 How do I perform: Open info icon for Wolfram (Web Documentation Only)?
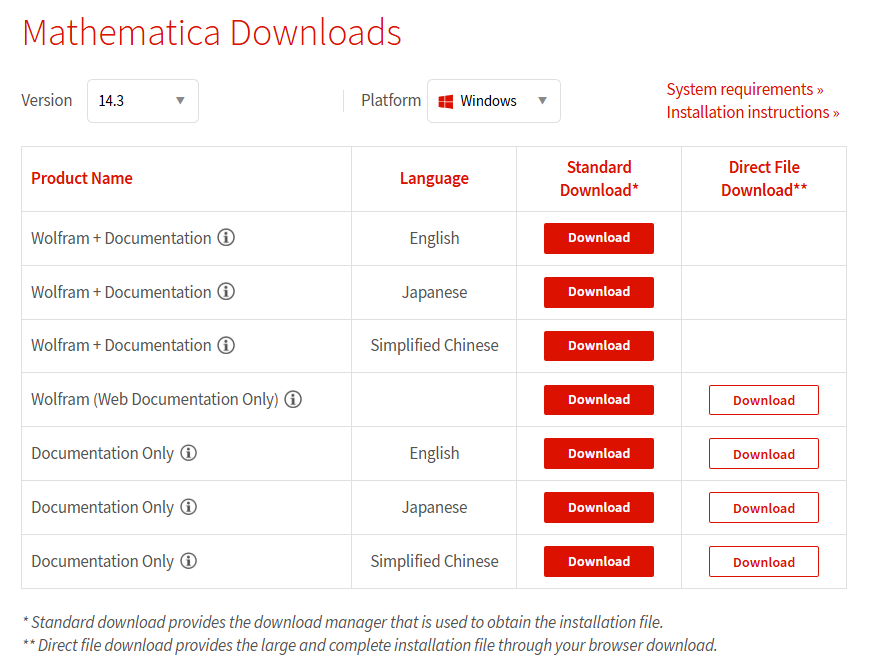[293, 399]
